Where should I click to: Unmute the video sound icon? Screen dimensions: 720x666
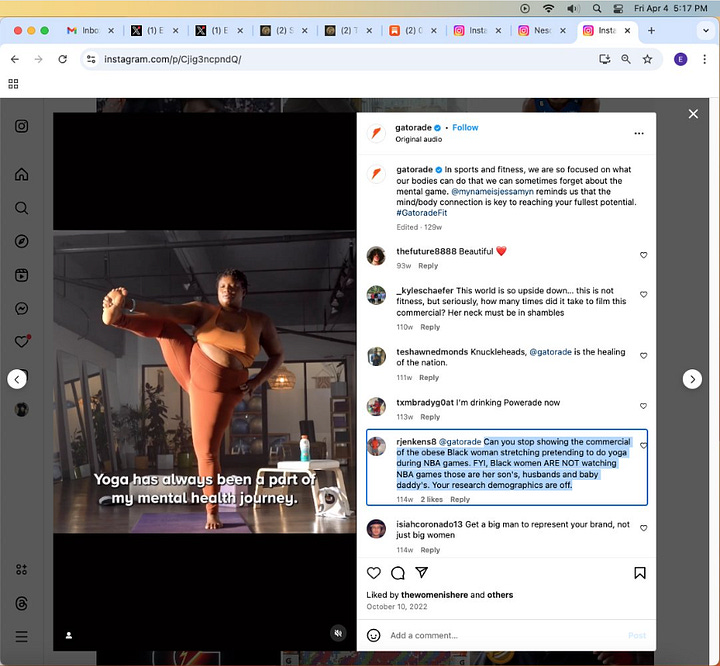338,633
